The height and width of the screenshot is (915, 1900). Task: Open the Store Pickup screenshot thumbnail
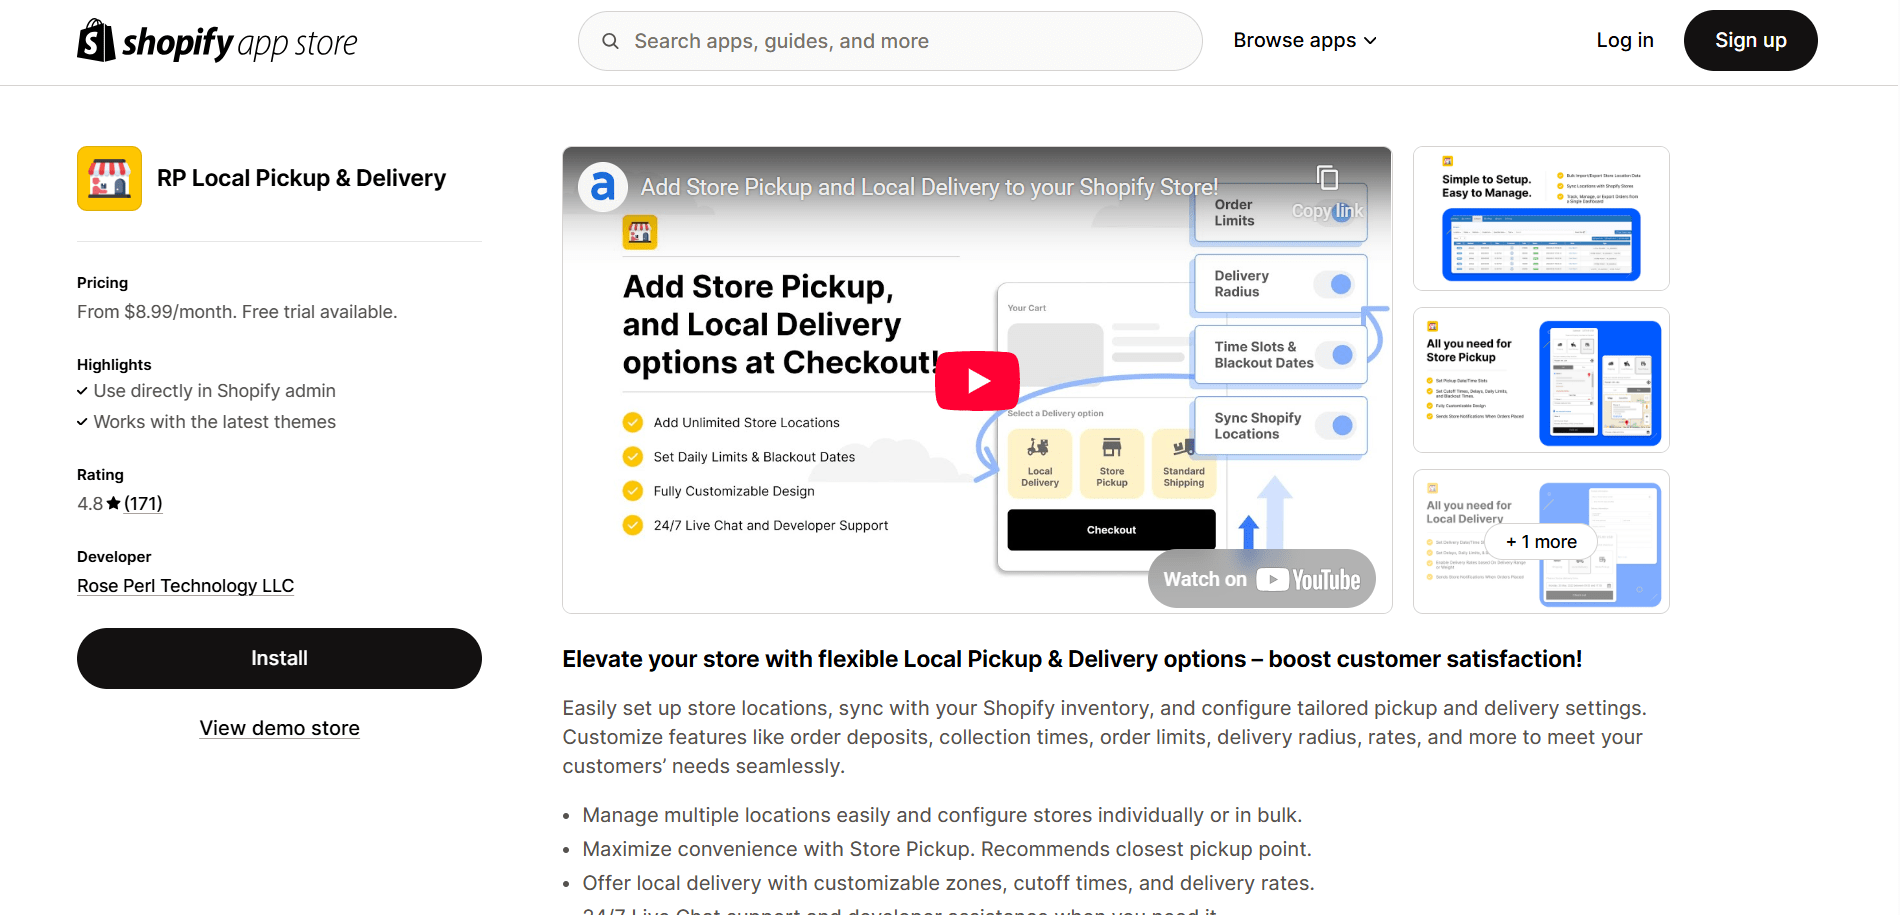tap(1541, 380)
